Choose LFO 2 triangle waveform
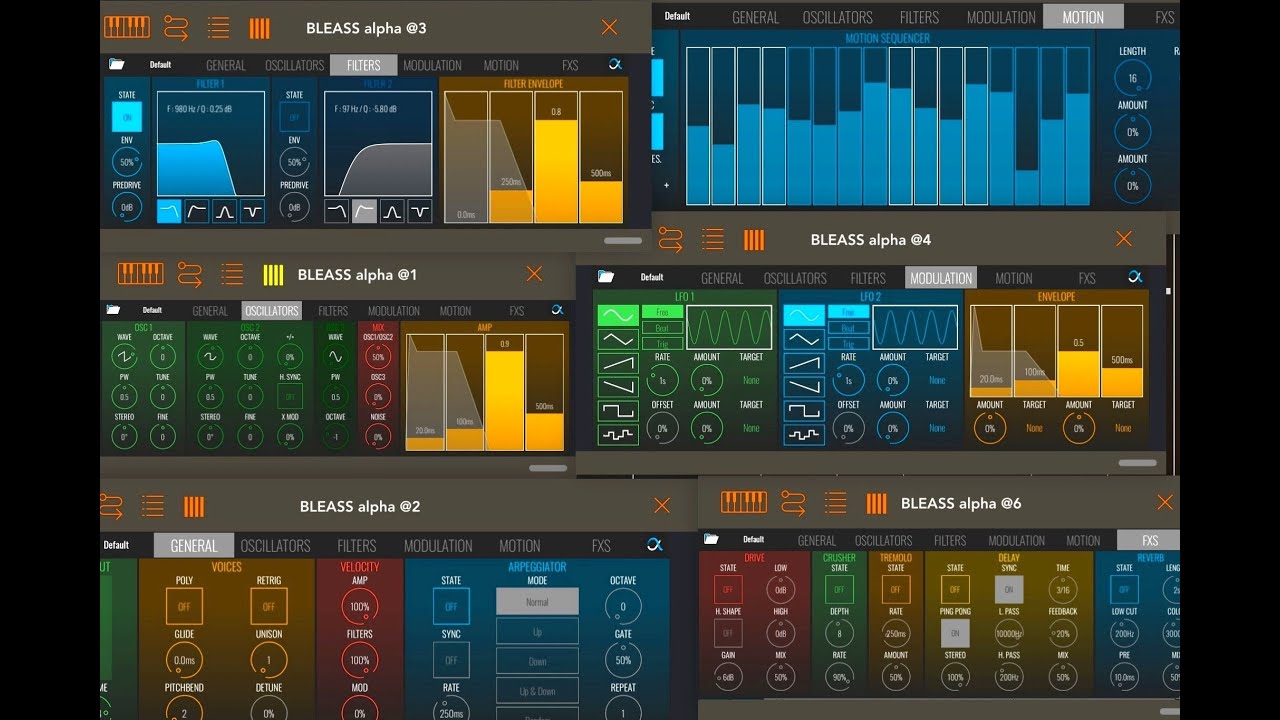 pos(804,339)
